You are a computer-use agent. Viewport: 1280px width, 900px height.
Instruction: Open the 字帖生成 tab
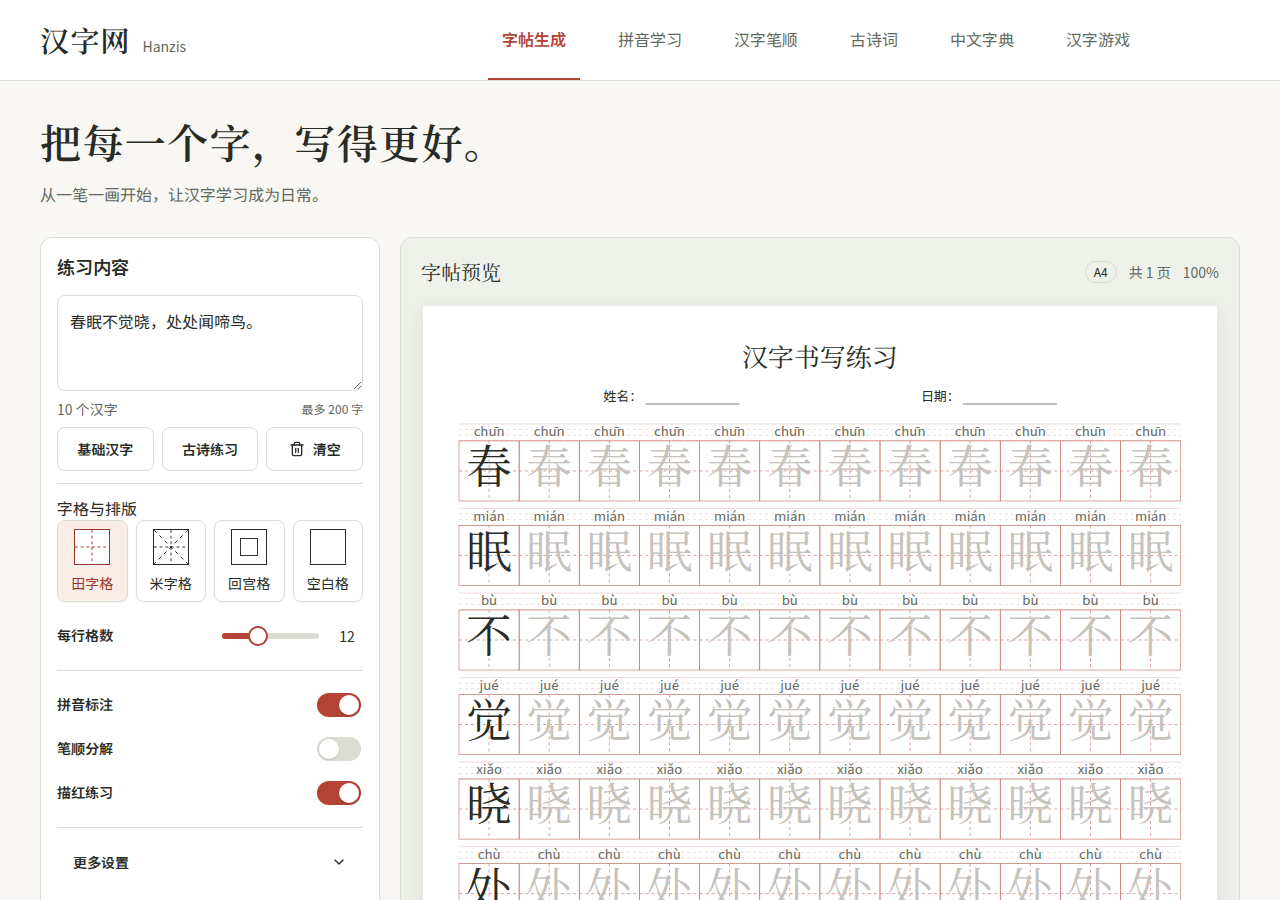(534, 40)
